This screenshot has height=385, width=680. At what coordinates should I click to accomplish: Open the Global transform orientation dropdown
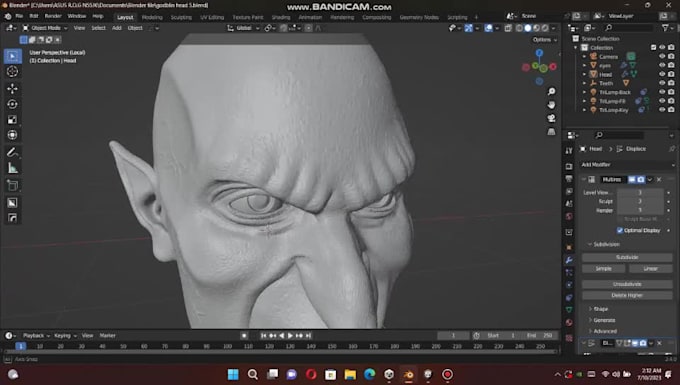[243, 28]
